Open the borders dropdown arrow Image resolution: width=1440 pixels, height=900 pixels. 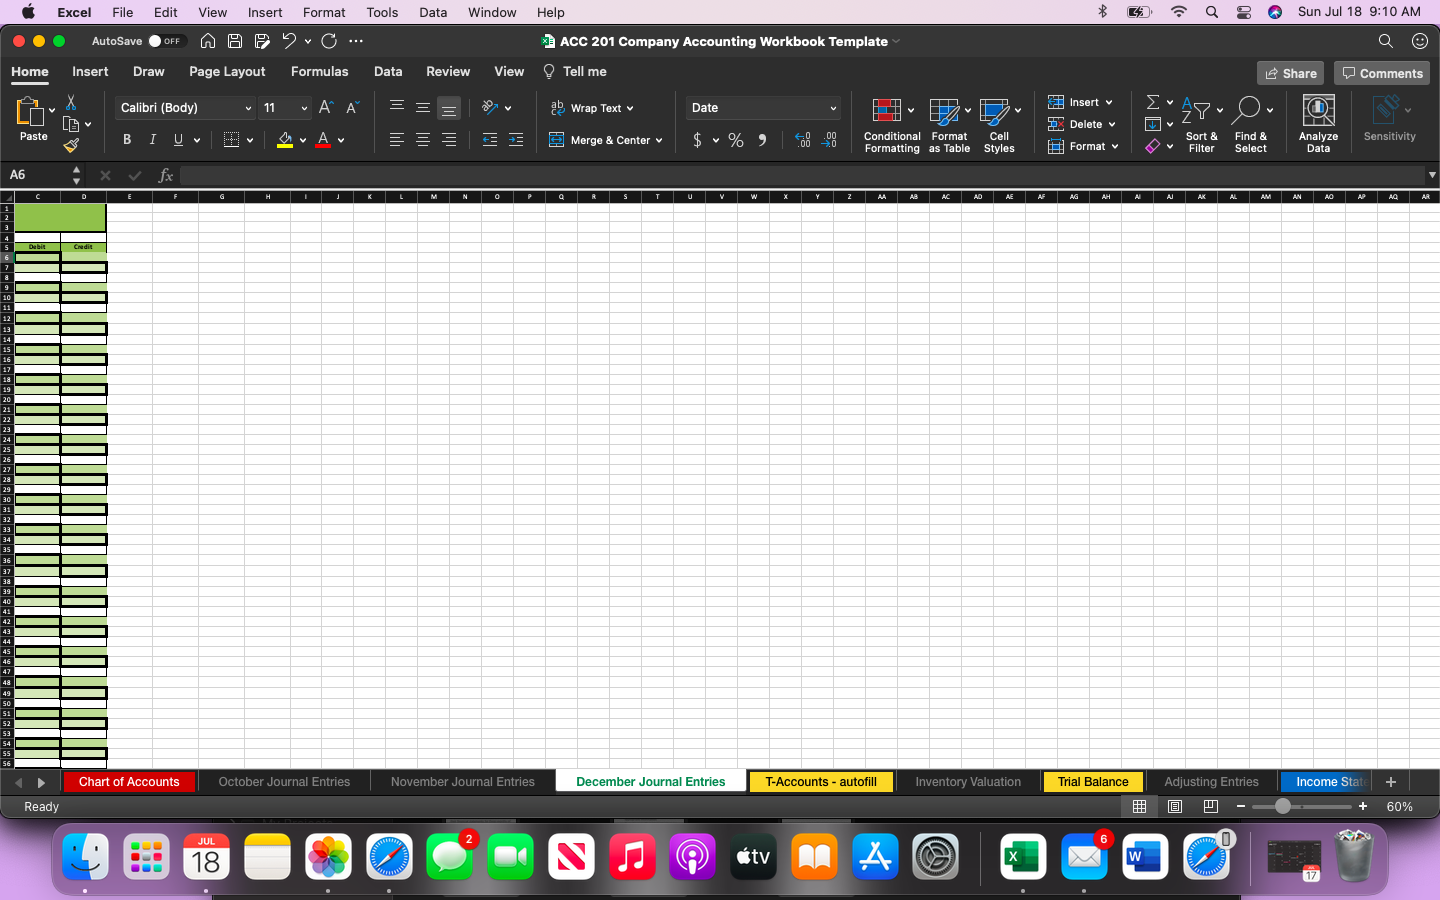click(x=250, y=141)
